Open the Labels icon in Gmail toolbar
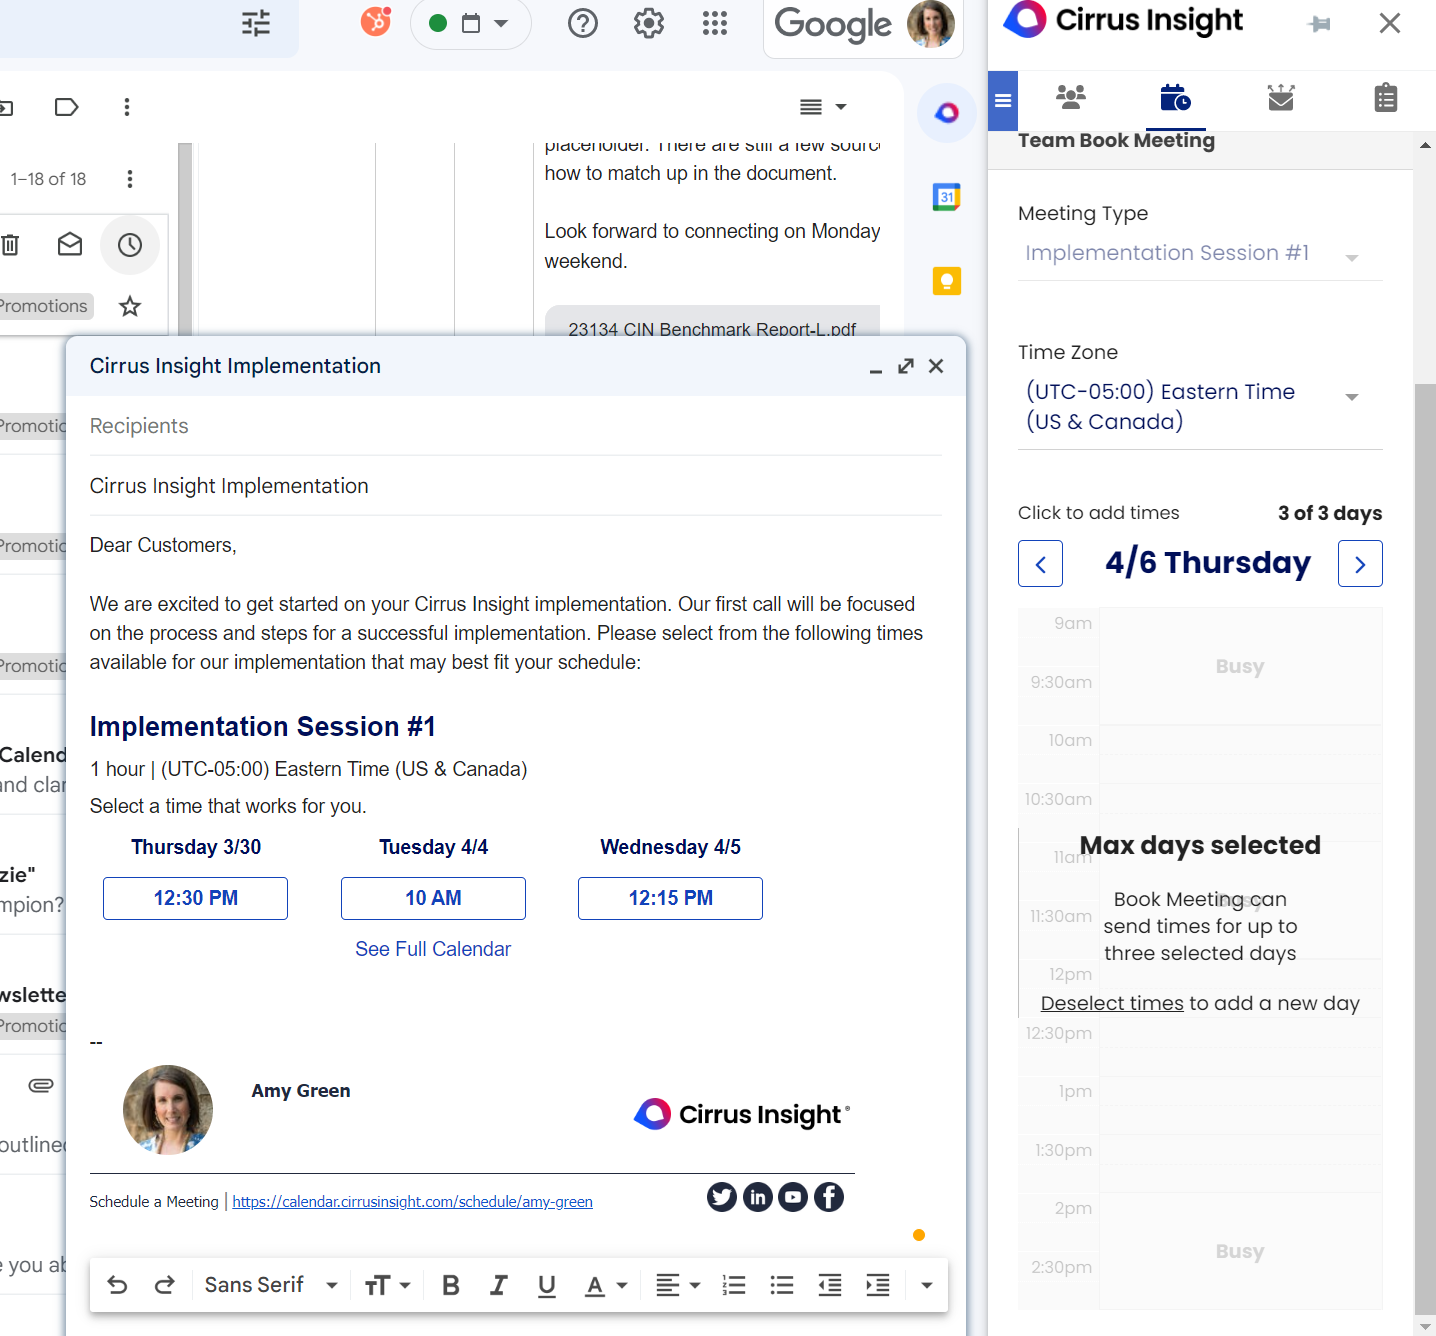The image size is (1436, 1336). pos(66,107)
